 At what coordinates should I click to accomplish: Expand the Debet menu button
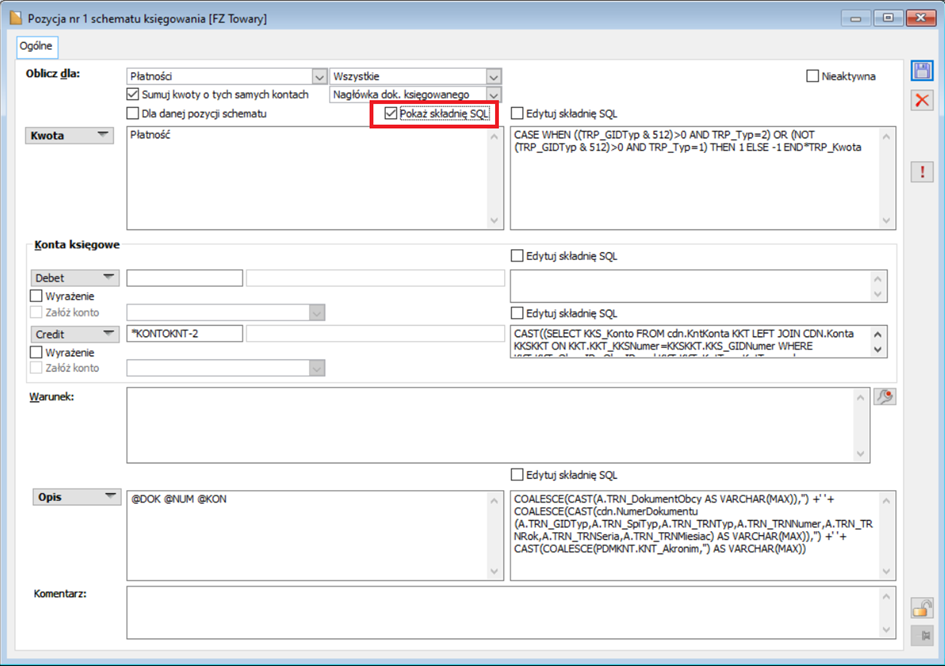pyautogui.click(x=75, y=278)
